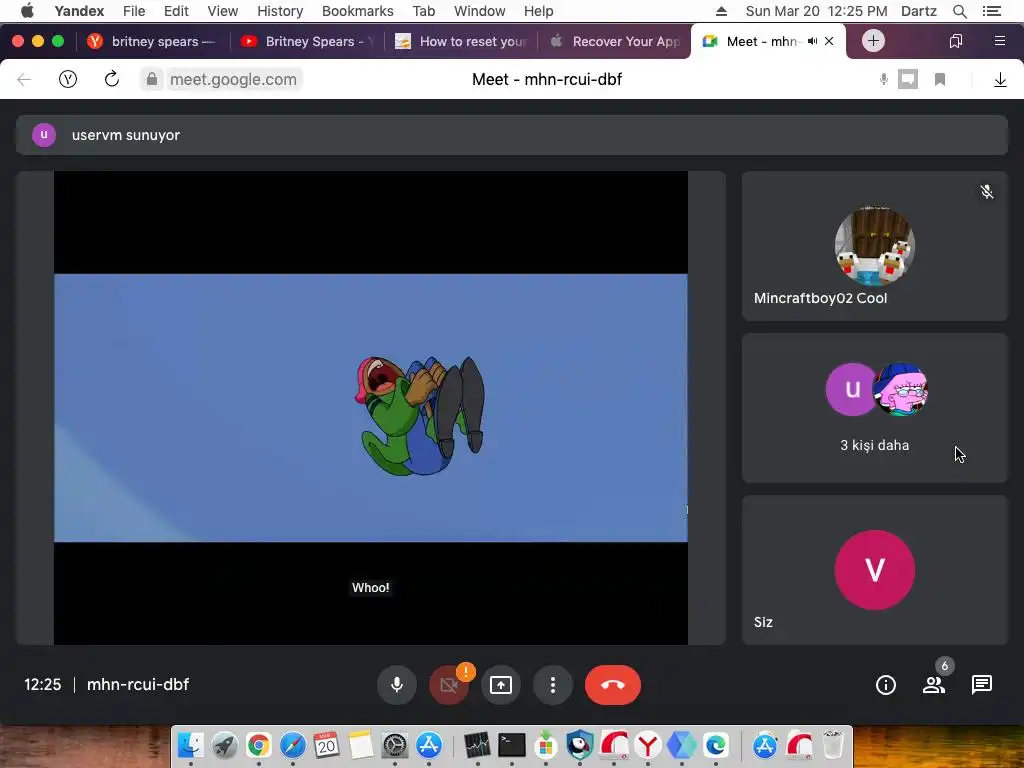Screen dimensions: 1024x768
Task: Open the History menu
Action: [x=280, y=11]
